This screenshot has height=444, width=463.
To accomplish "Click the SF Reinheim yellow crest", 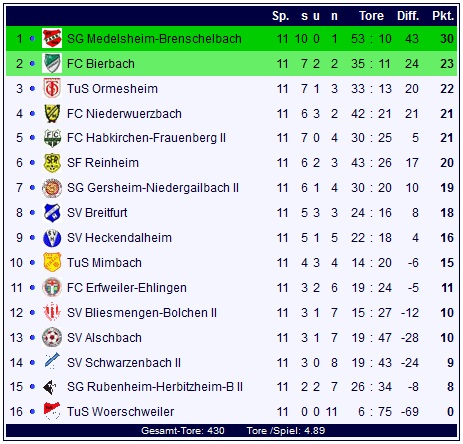I will coord(52,163).
